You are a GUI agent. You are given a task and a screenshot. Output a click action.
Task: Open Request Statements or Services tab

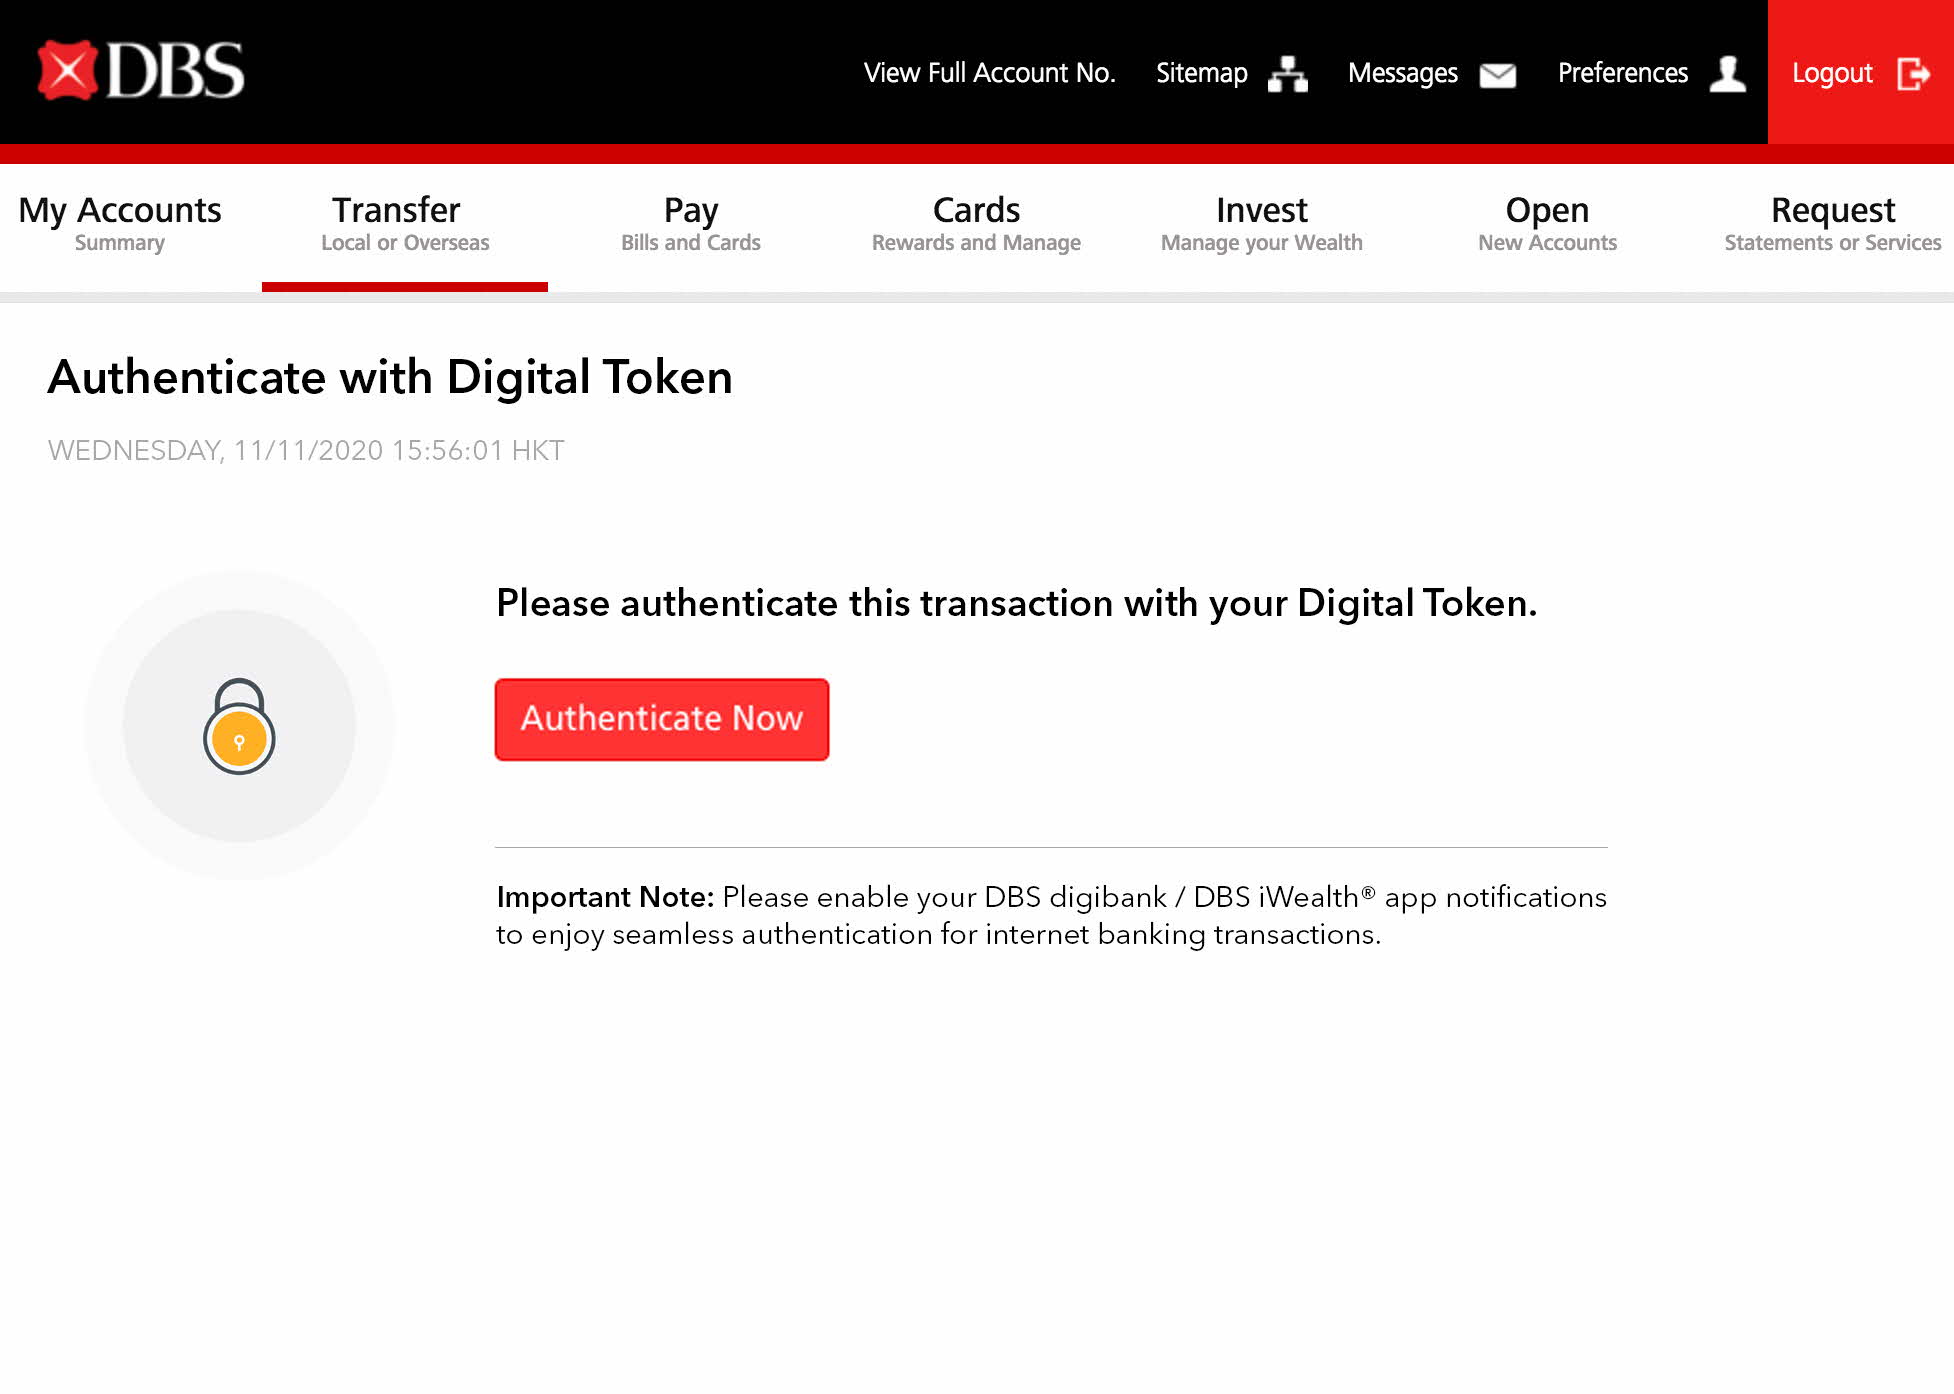pyautogui.click(x=1832, y=224)
